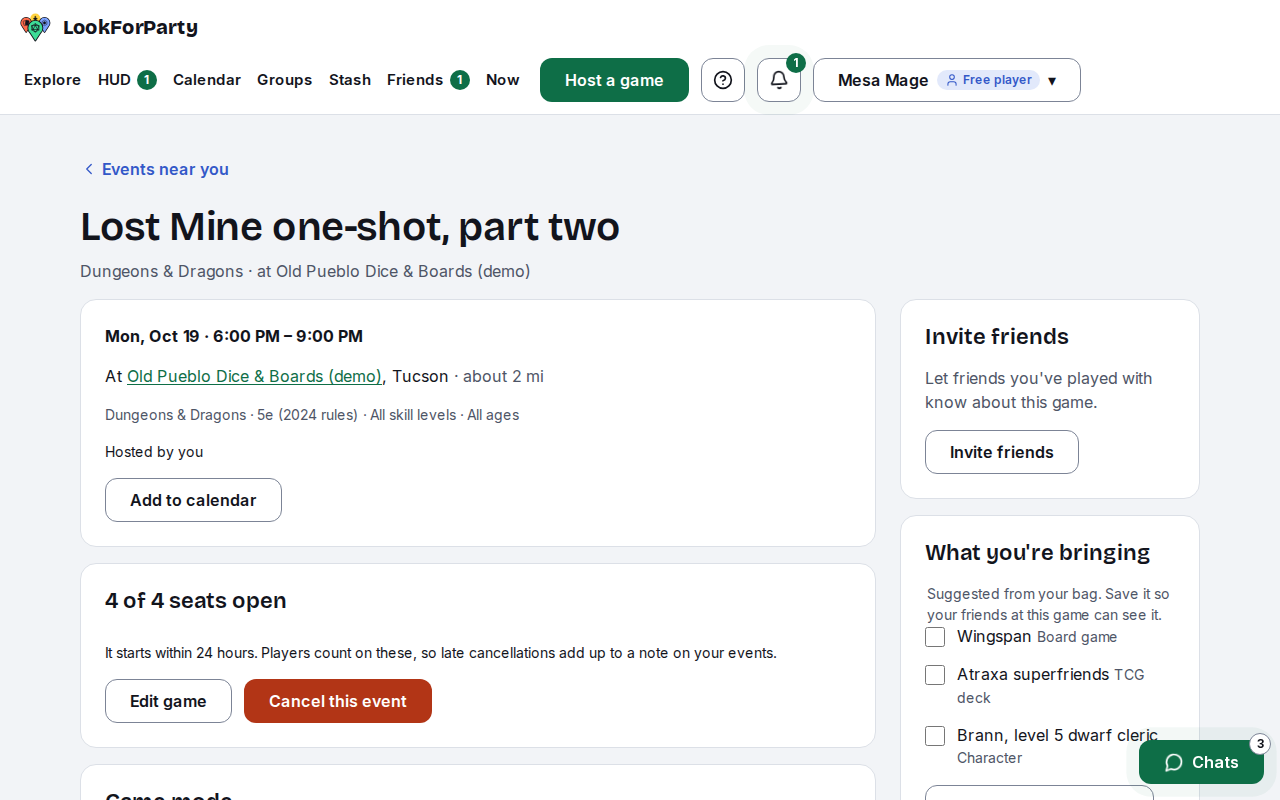Click the Host a game button

614,80
